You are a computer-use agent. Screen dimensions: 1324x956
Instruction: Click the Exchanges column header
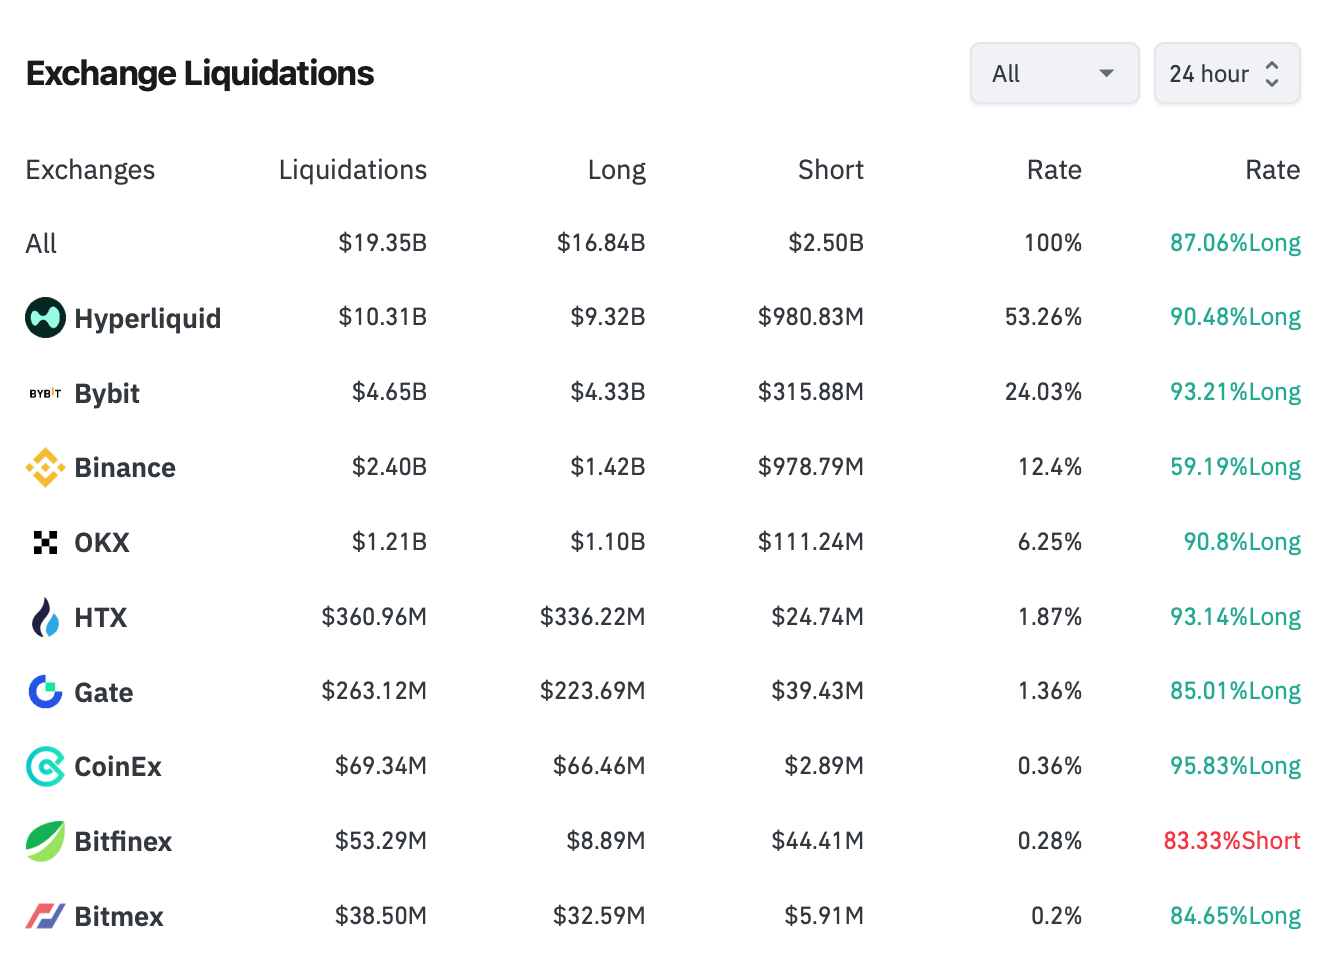tap(90, 170)
